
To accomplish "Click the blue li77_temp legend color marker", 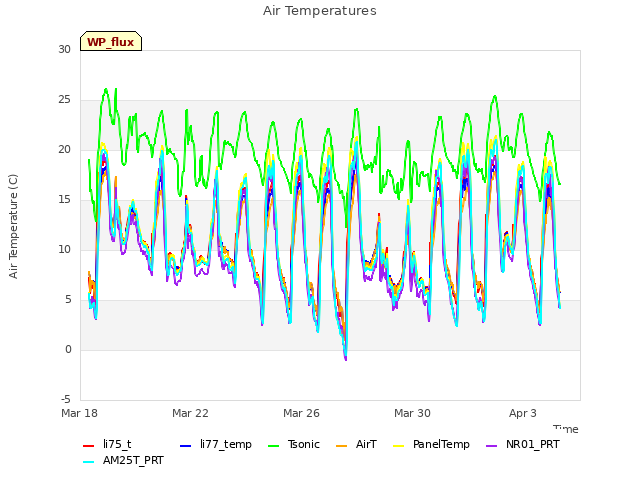I will pos(185,446).
